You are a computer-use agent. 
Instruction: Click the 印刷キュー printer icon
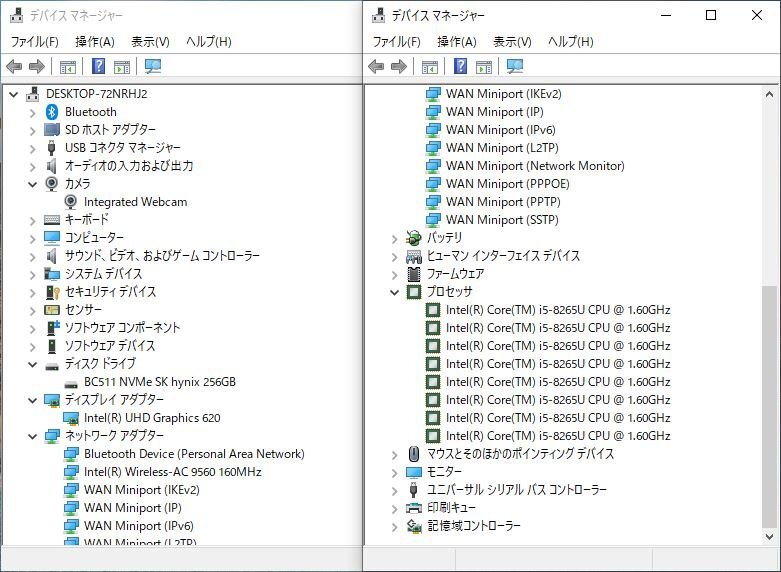[413, 508]
